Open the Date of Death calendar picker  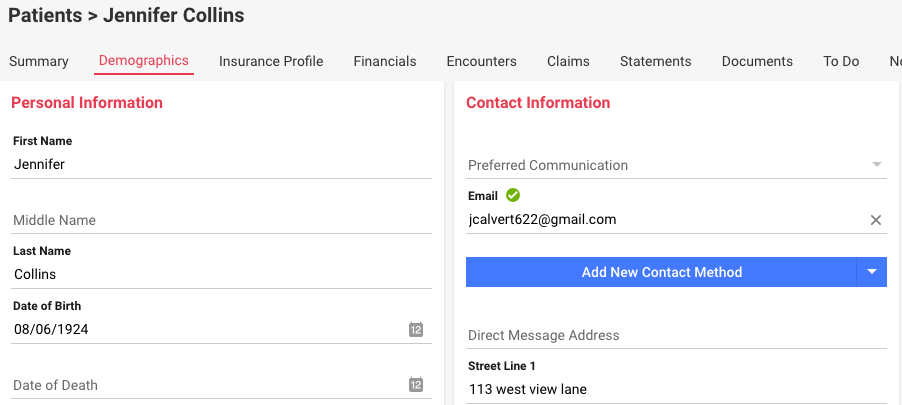tap(416, 385)
